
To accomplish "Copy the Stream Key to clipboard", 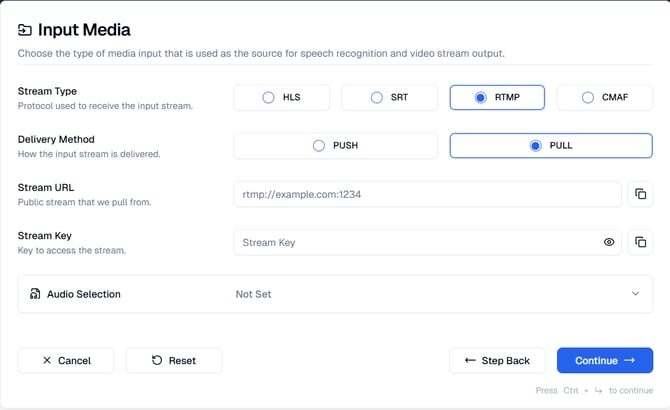I will tap(640, 242).
